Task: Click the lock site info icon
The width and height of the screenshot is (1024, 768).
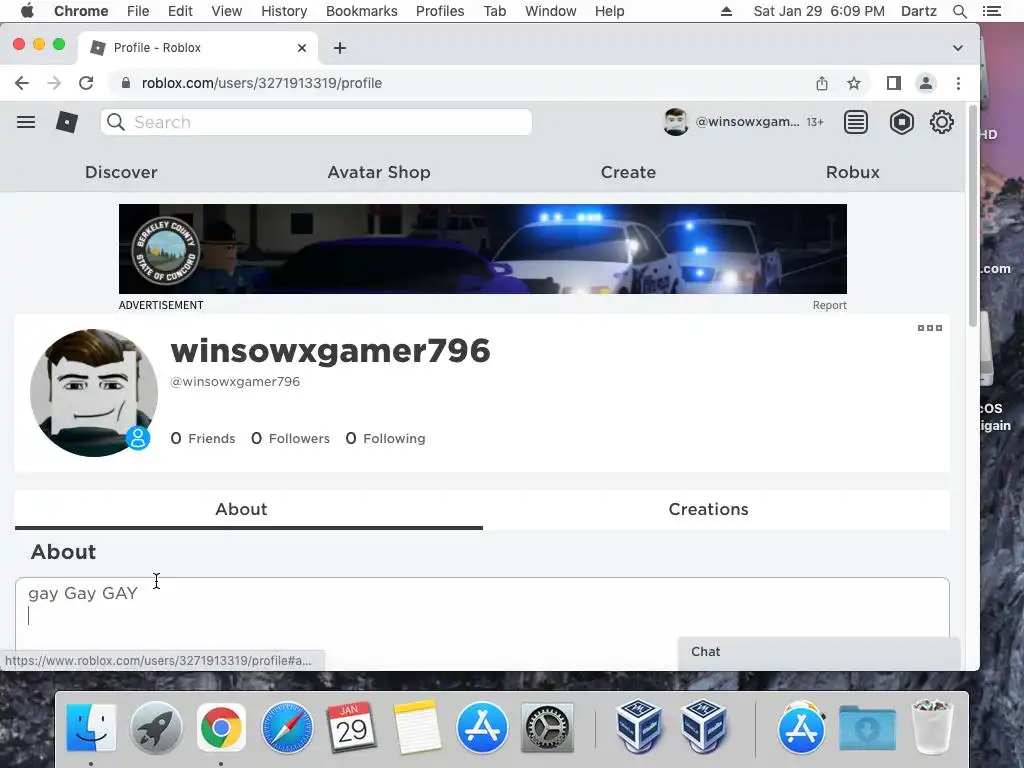Action: click(x=127, y=83)
